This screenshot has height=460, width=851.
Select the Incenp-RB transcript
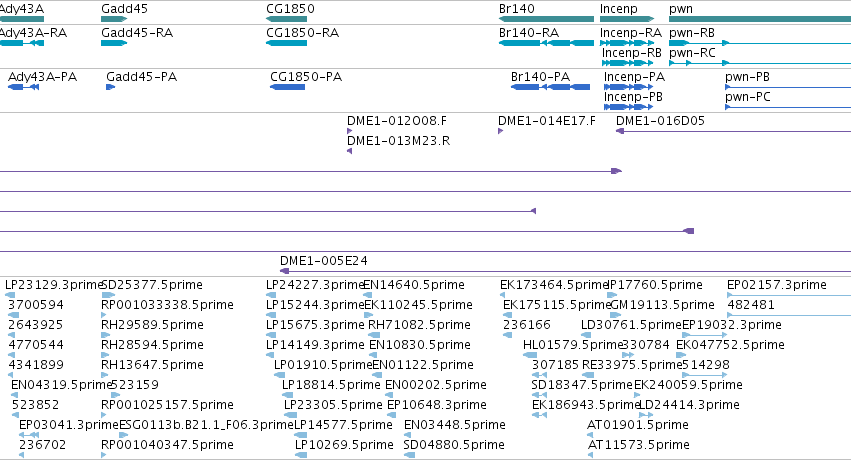pyautogui.click(x=627, y=63)
